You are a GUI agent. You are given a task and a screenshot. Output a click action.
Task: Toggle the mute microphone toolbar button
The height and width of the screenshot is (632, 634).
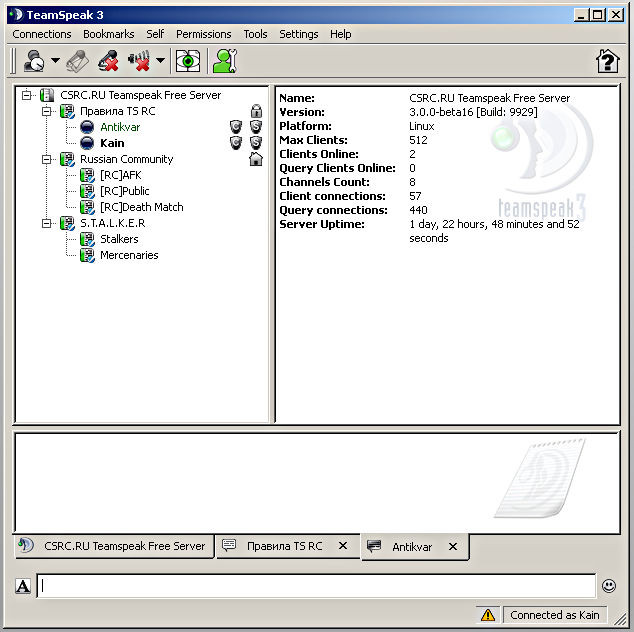(109, 61)
